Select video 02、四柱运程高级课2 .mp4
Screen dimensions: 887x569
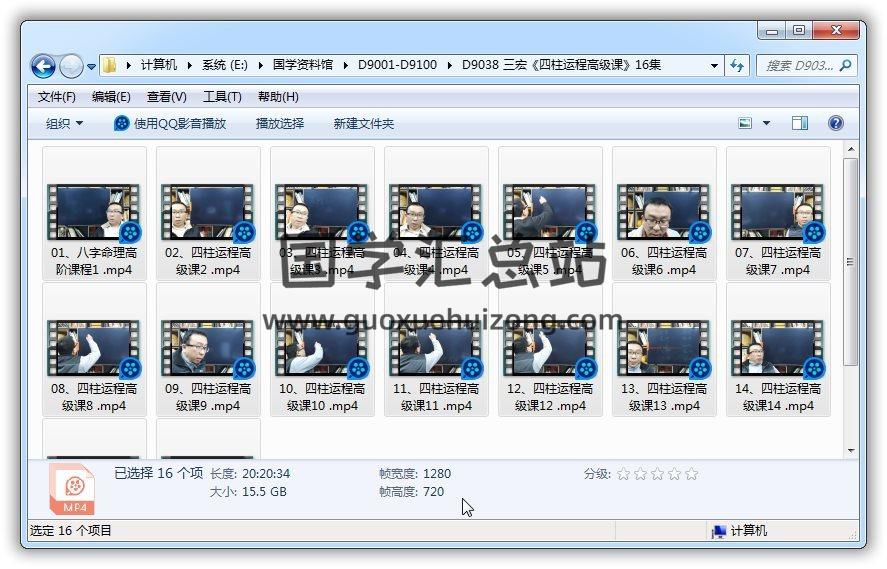coord(208,213)
